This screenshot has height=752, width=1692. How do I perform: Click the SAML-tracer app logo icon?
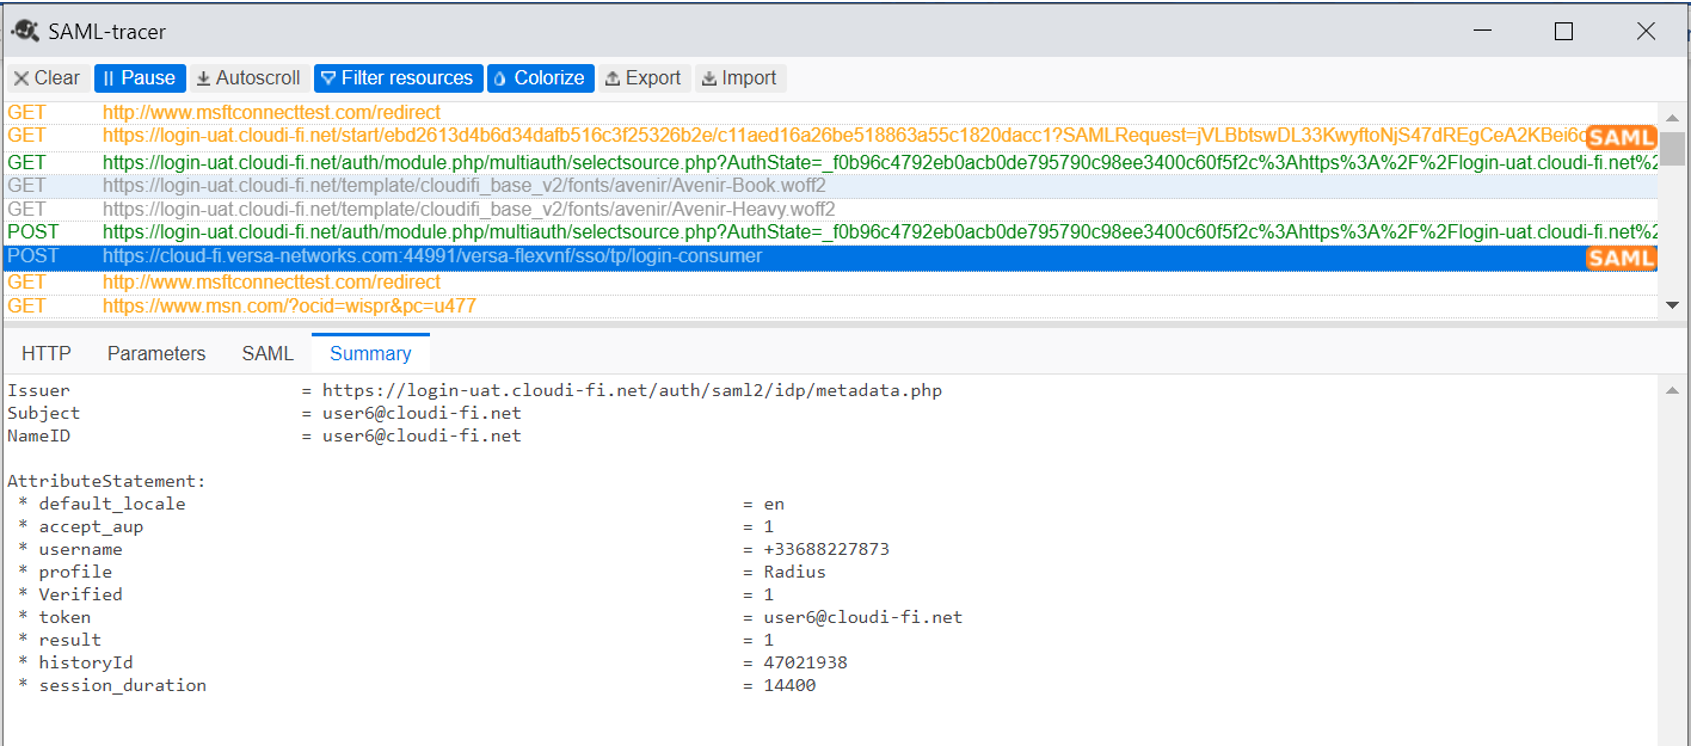click(25, 31)
